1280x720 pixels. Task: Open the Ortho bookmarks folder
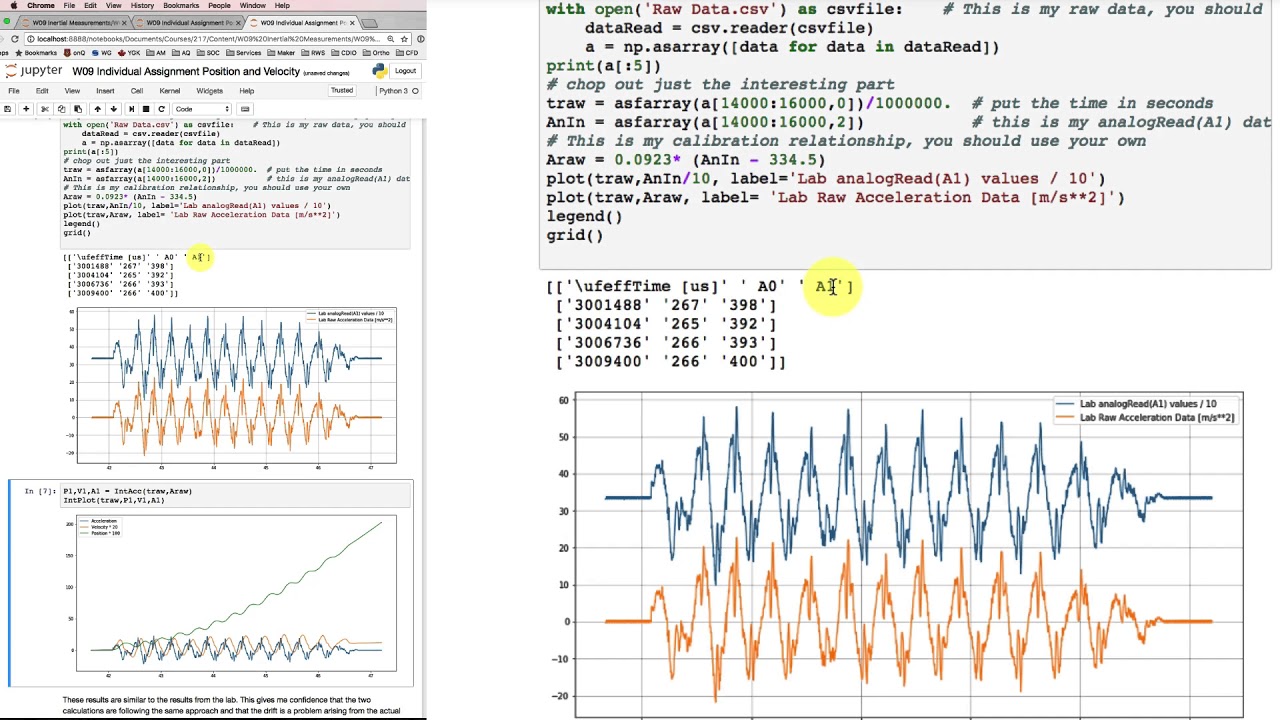point(376,53)
